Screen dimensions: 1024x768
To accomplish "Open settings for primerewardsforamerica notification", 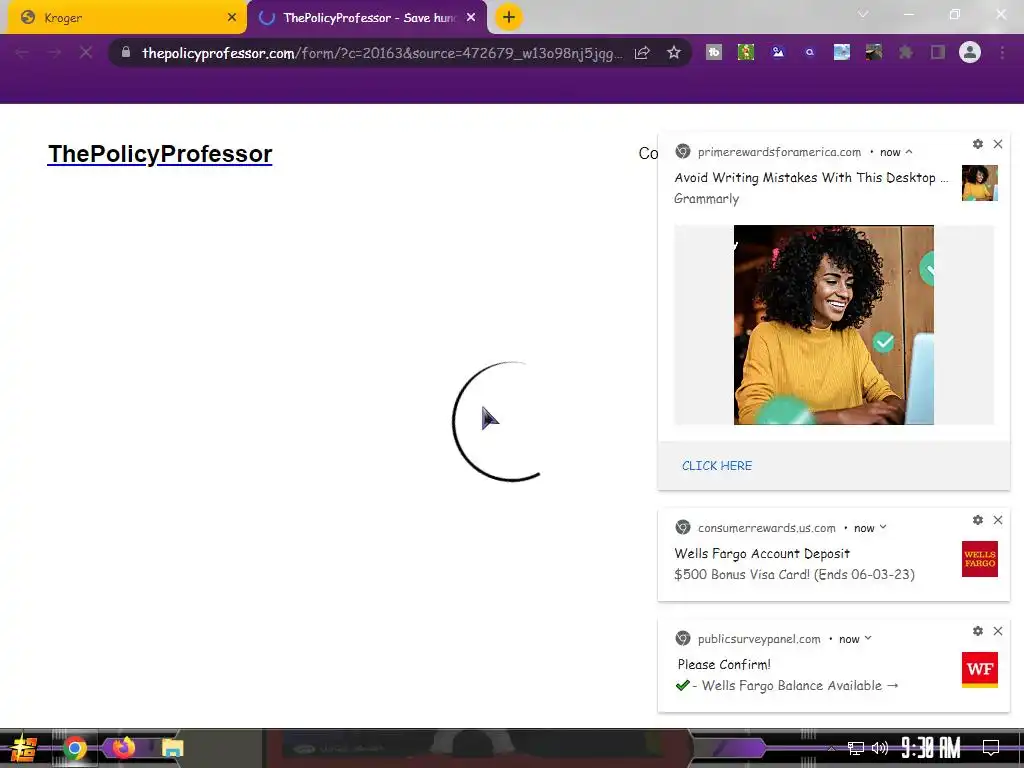I will click(978, 144).
